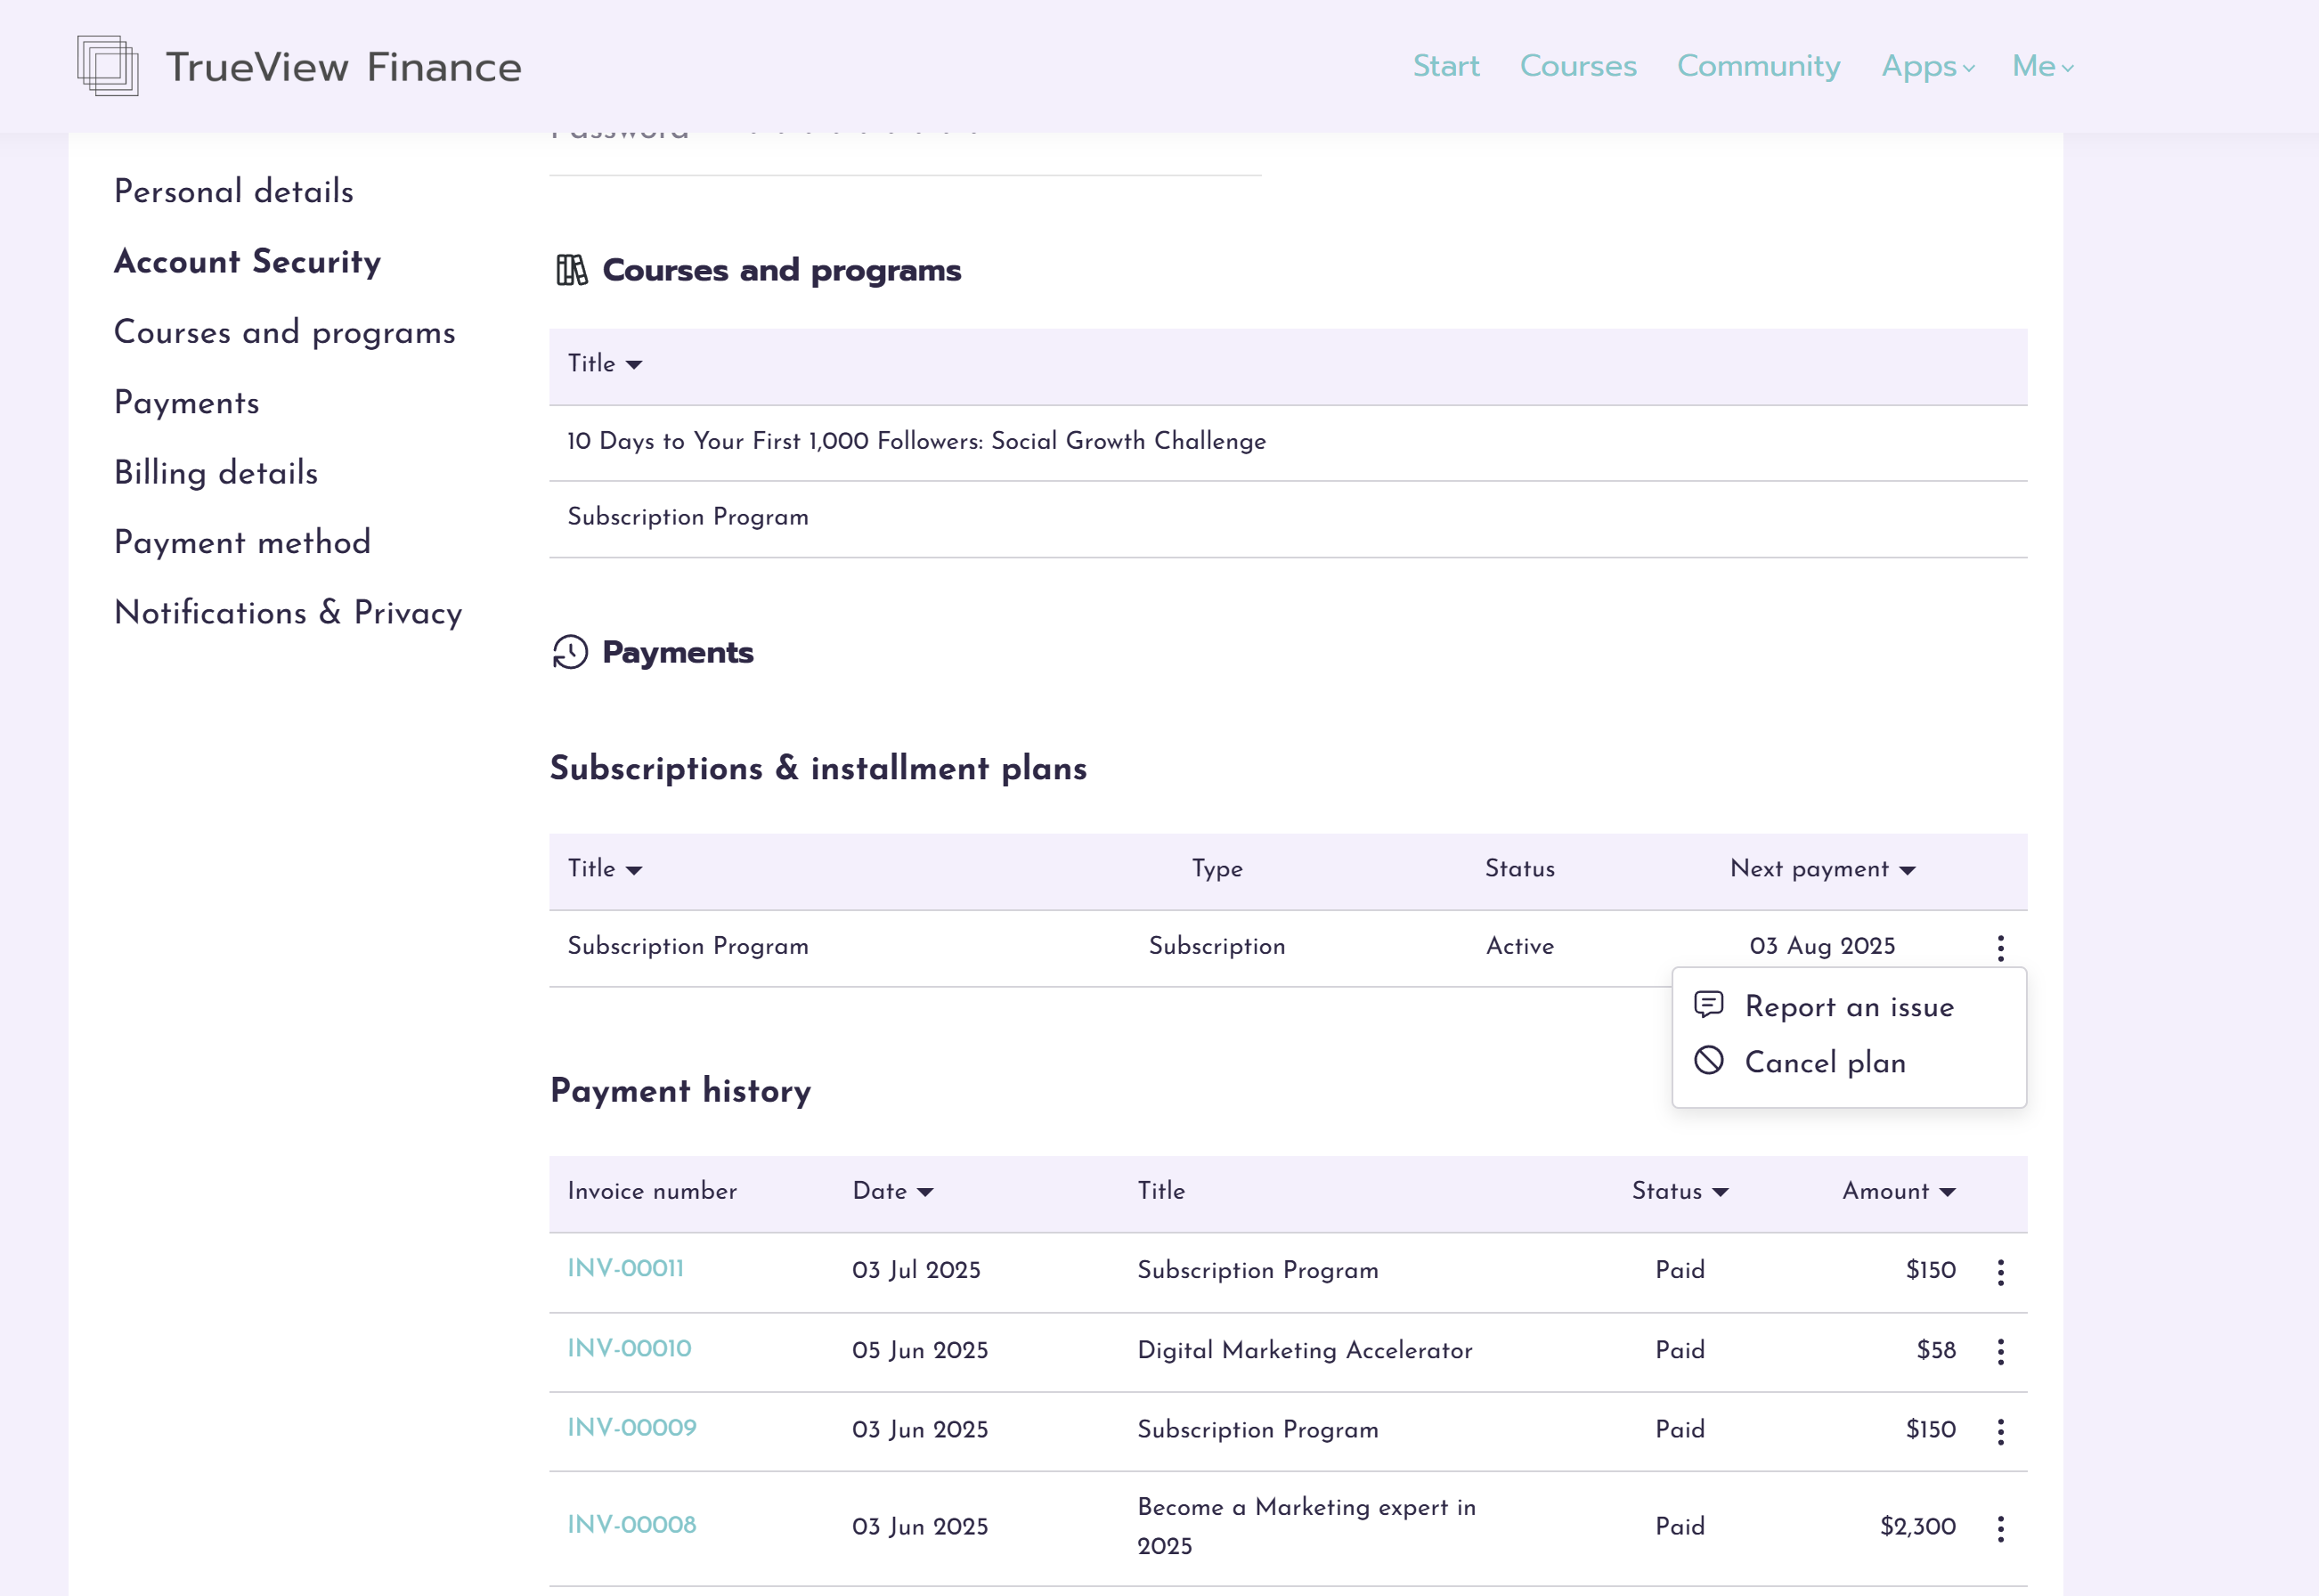Open three-dot menu for invoice INV-00011

[2000, 1271]
